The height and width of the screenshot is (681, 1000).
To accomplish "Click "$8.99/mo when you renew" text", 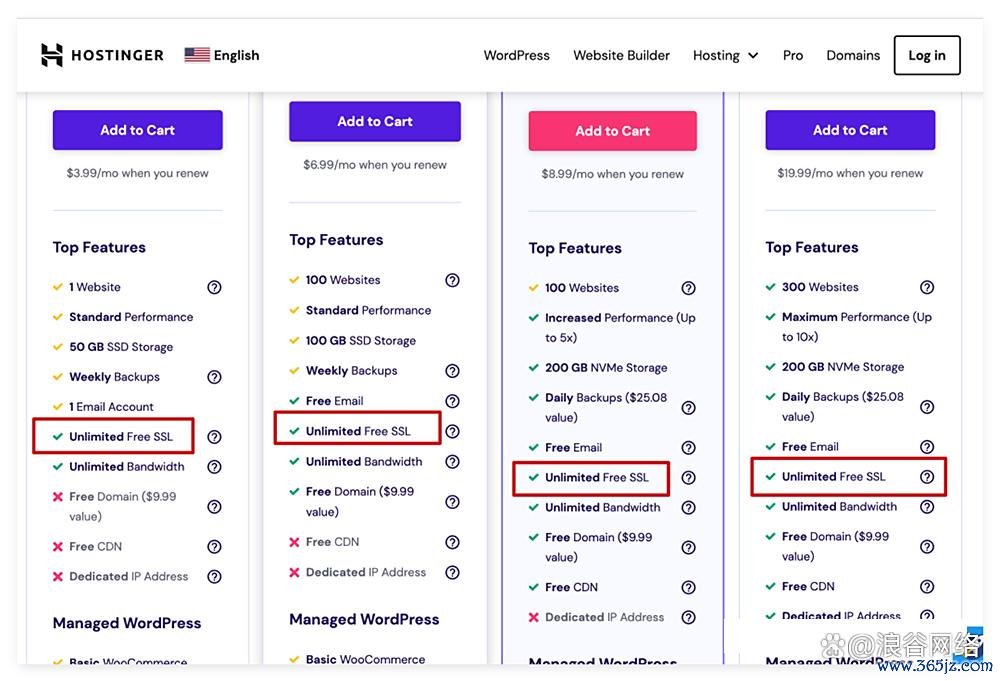I will [612, 174].
